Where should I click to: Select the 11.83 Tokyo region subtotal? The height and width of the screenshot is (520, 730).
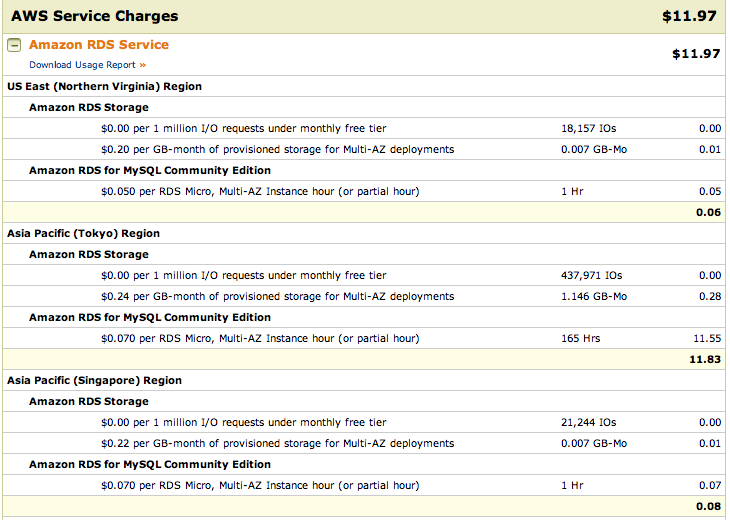pos(705,359)
